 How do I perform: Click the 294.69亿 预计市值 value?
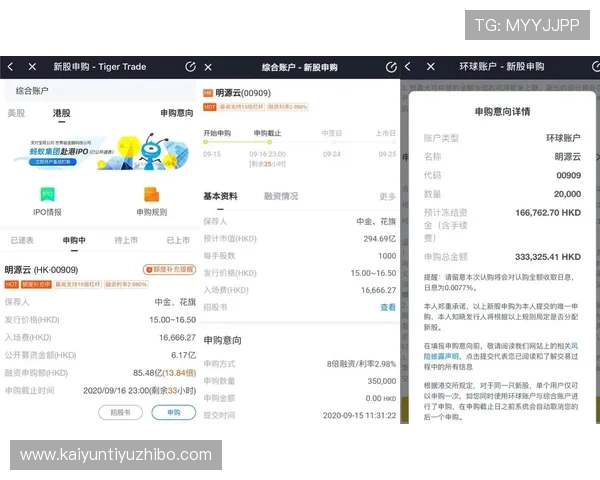380,239
